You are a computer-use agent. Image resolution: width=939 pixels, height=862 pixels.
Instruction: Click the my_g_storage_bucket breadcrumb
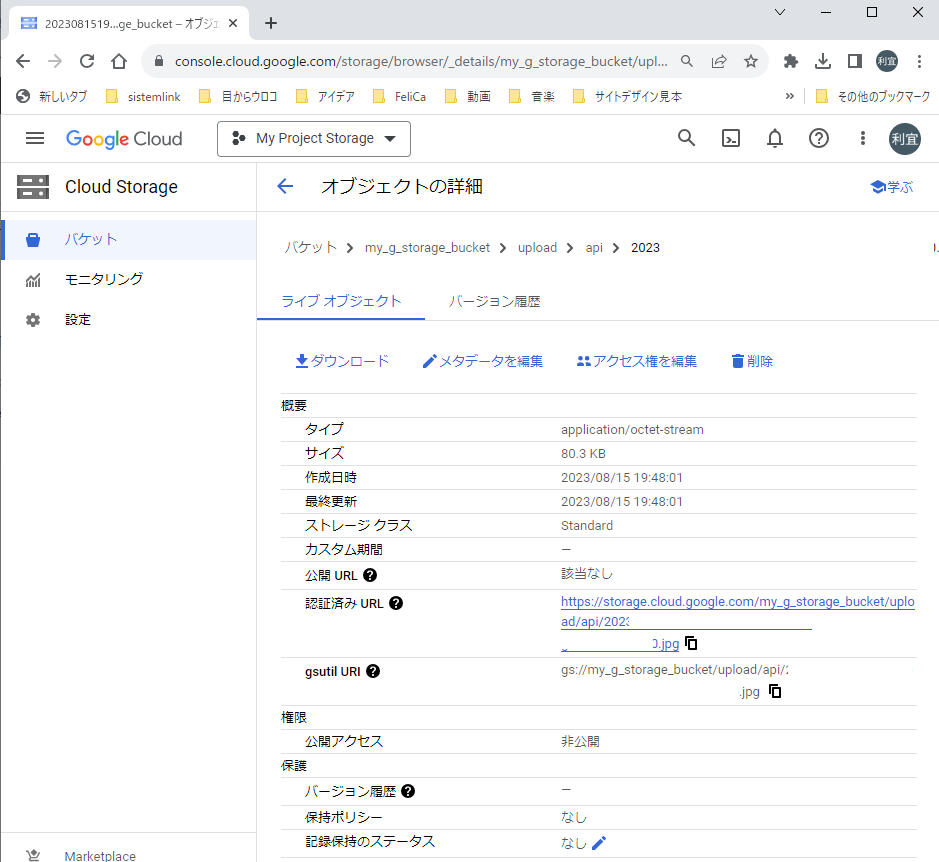point(427,247)
